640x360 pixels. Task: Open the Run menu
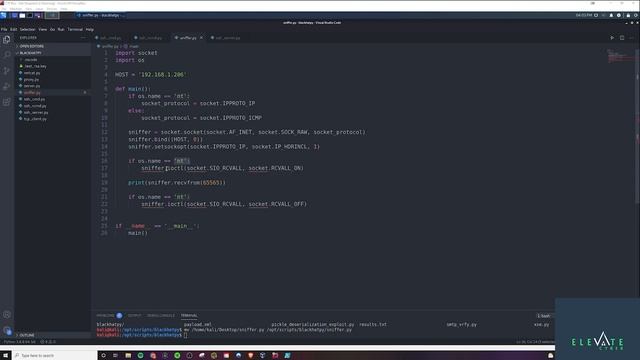pos(61,29)
